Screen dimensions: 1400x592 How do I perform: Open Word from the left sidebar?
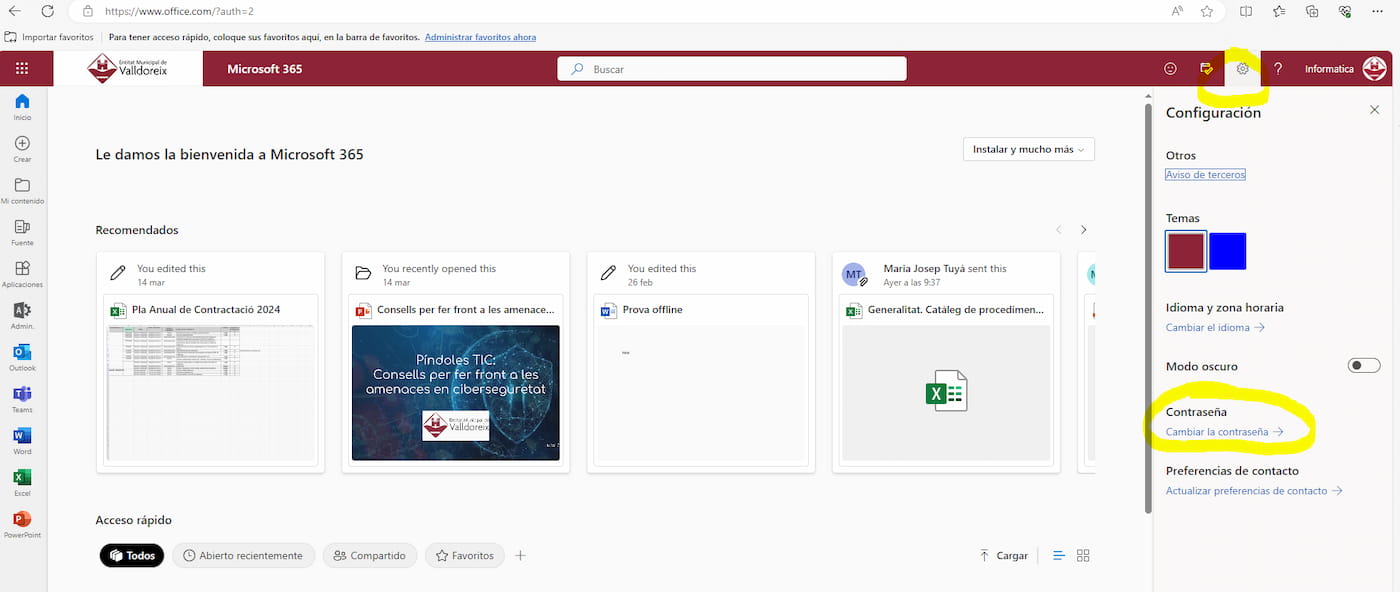pos(22,436)
